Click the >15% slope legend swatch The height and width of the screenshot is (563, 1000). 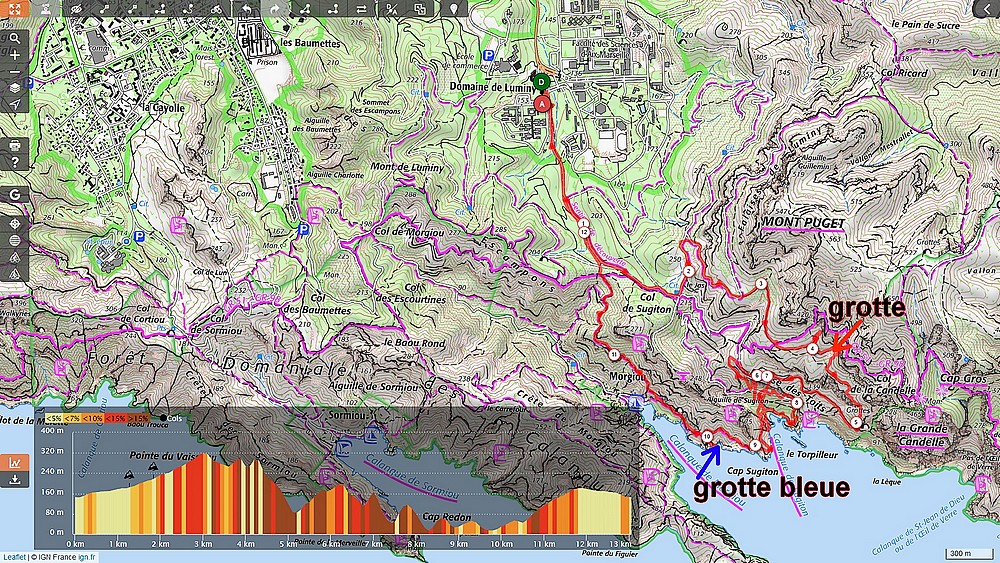click(x=138, y=418)
